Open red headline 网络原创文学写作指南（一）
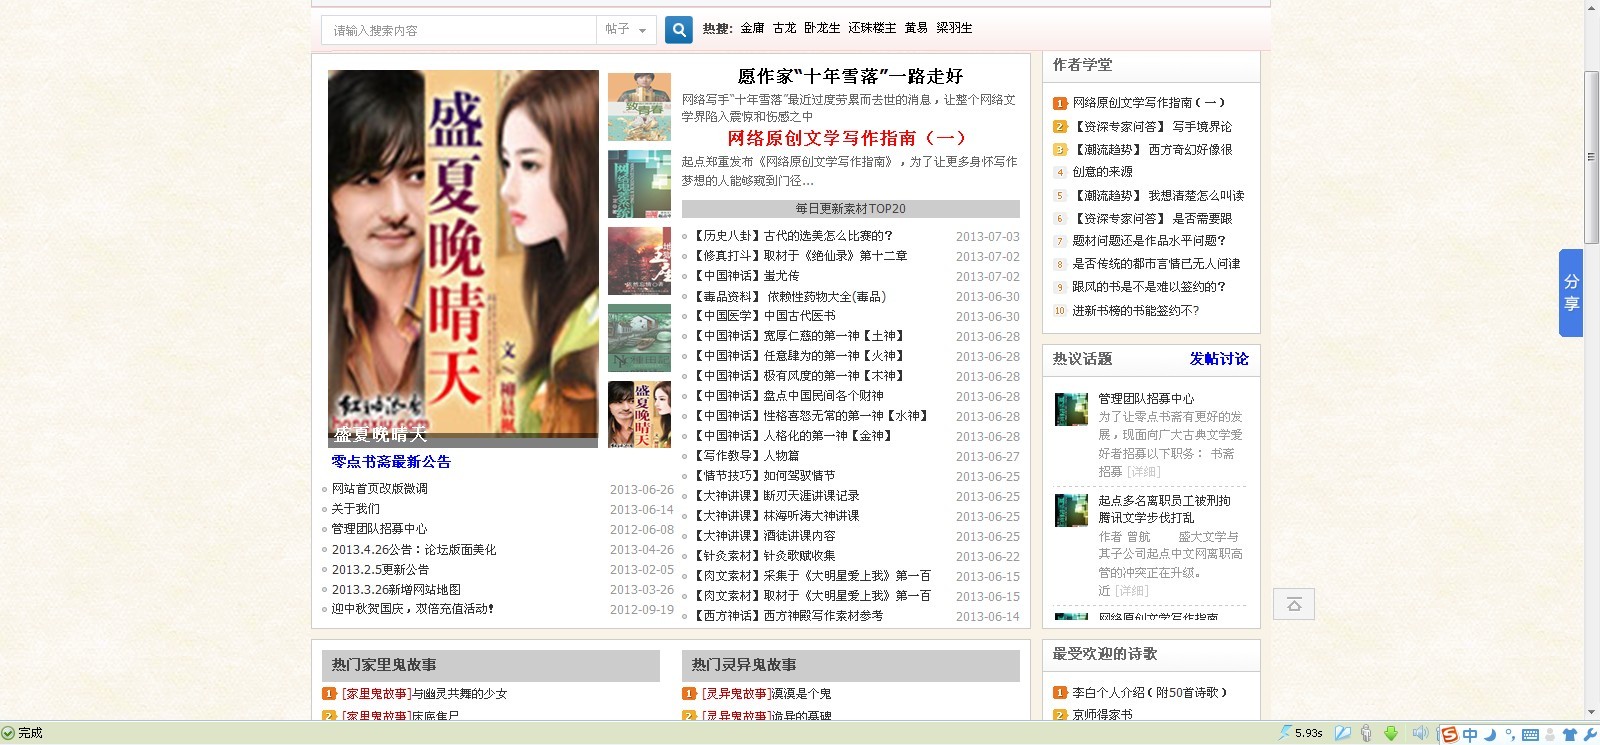1600x745 pixels. (x=846, y=138)
